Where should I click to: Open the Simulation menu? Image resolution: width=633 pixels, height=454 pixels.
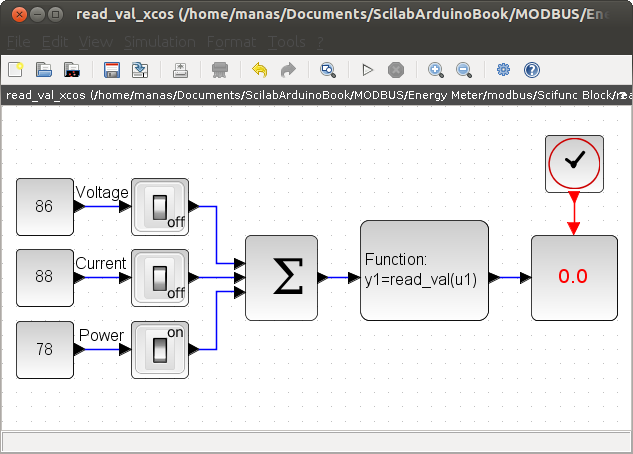160,42
